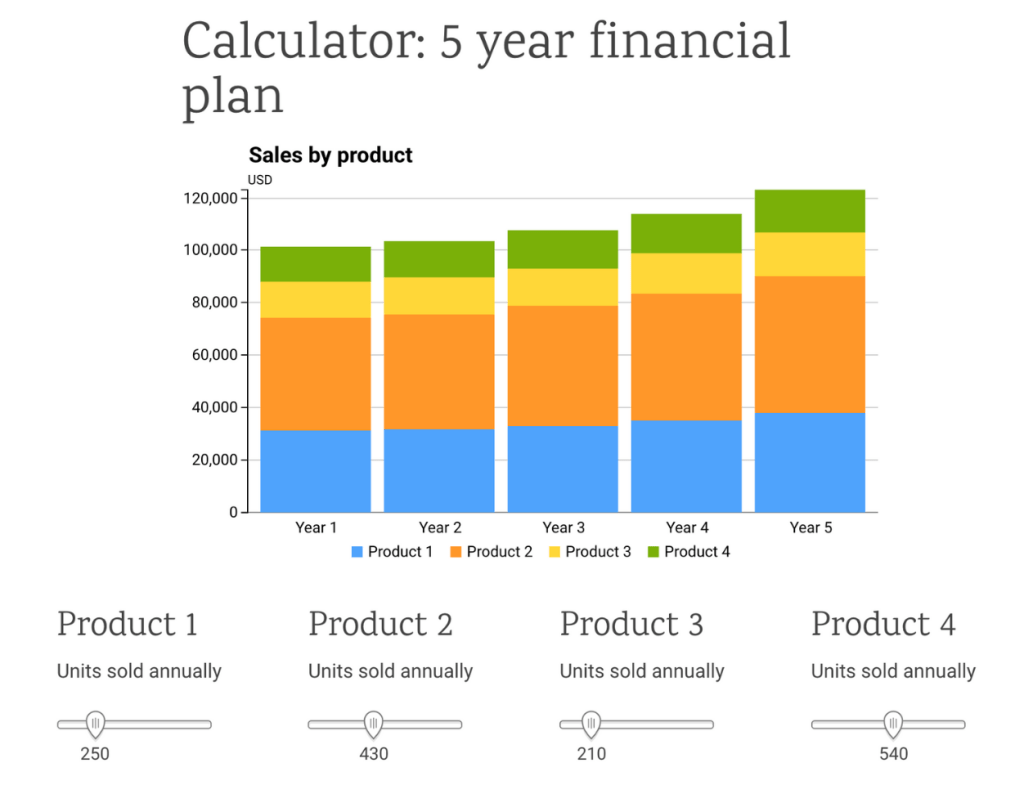Click the Product 2 orange legend swatch
Viewport: 1024px width, 803px height.
click(455, 552)
